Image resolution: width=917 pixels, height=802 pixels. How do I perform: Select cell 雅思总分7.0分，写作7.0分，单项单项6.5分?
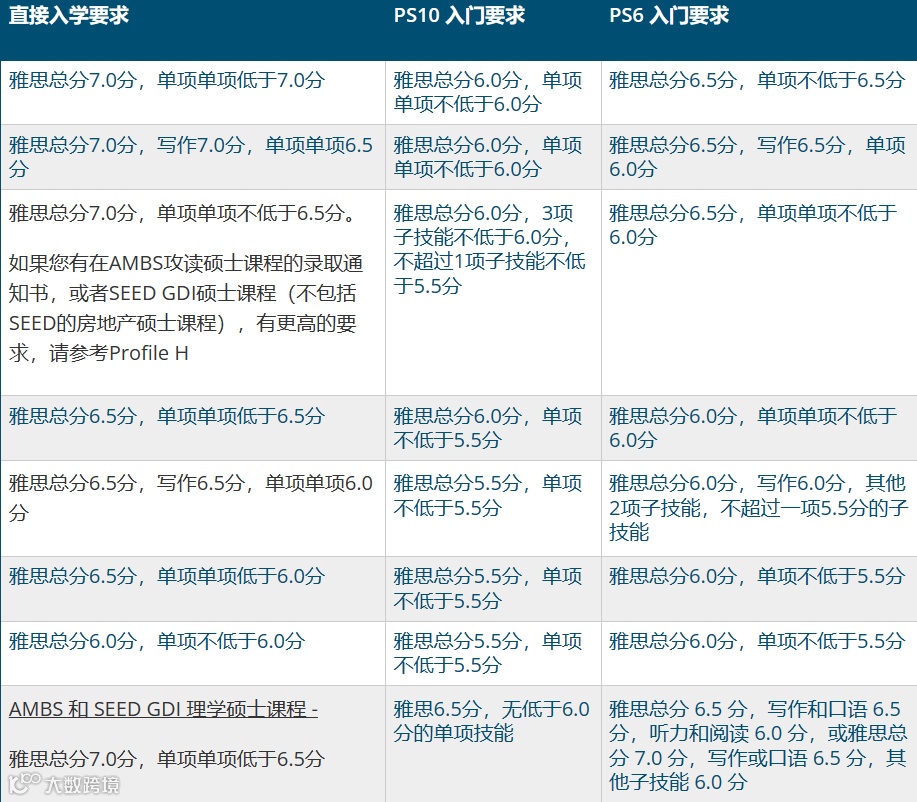[x=193, y=157]
